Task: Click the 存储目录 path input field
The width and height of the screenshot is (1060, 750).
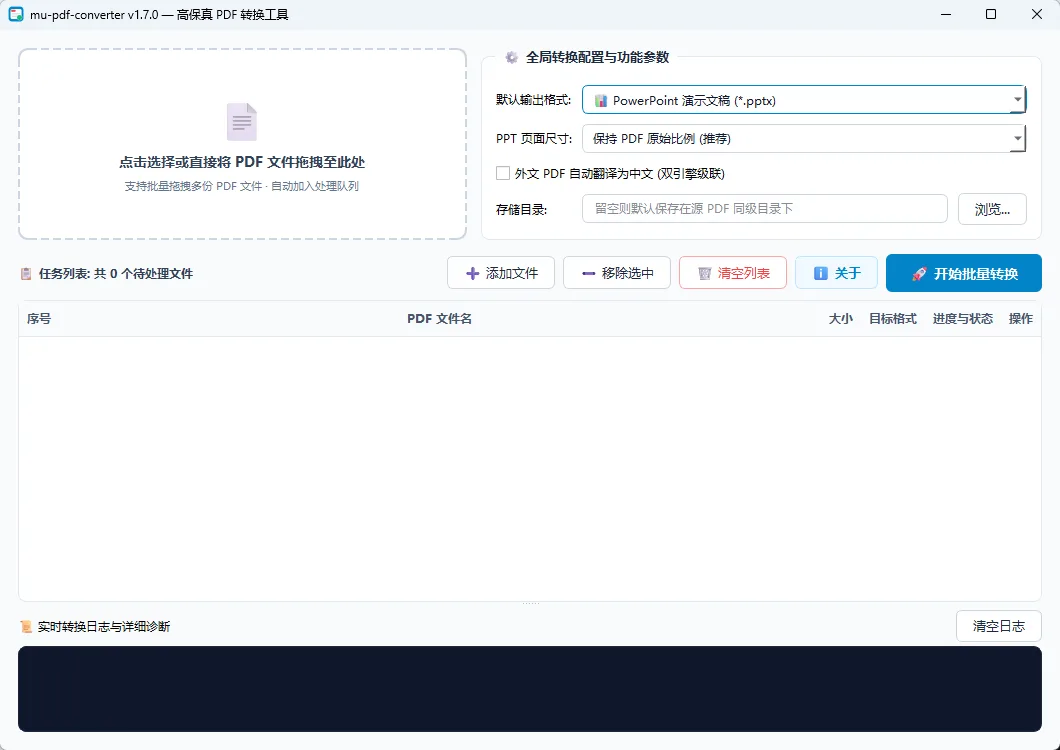Action: (x=765, y=208)
